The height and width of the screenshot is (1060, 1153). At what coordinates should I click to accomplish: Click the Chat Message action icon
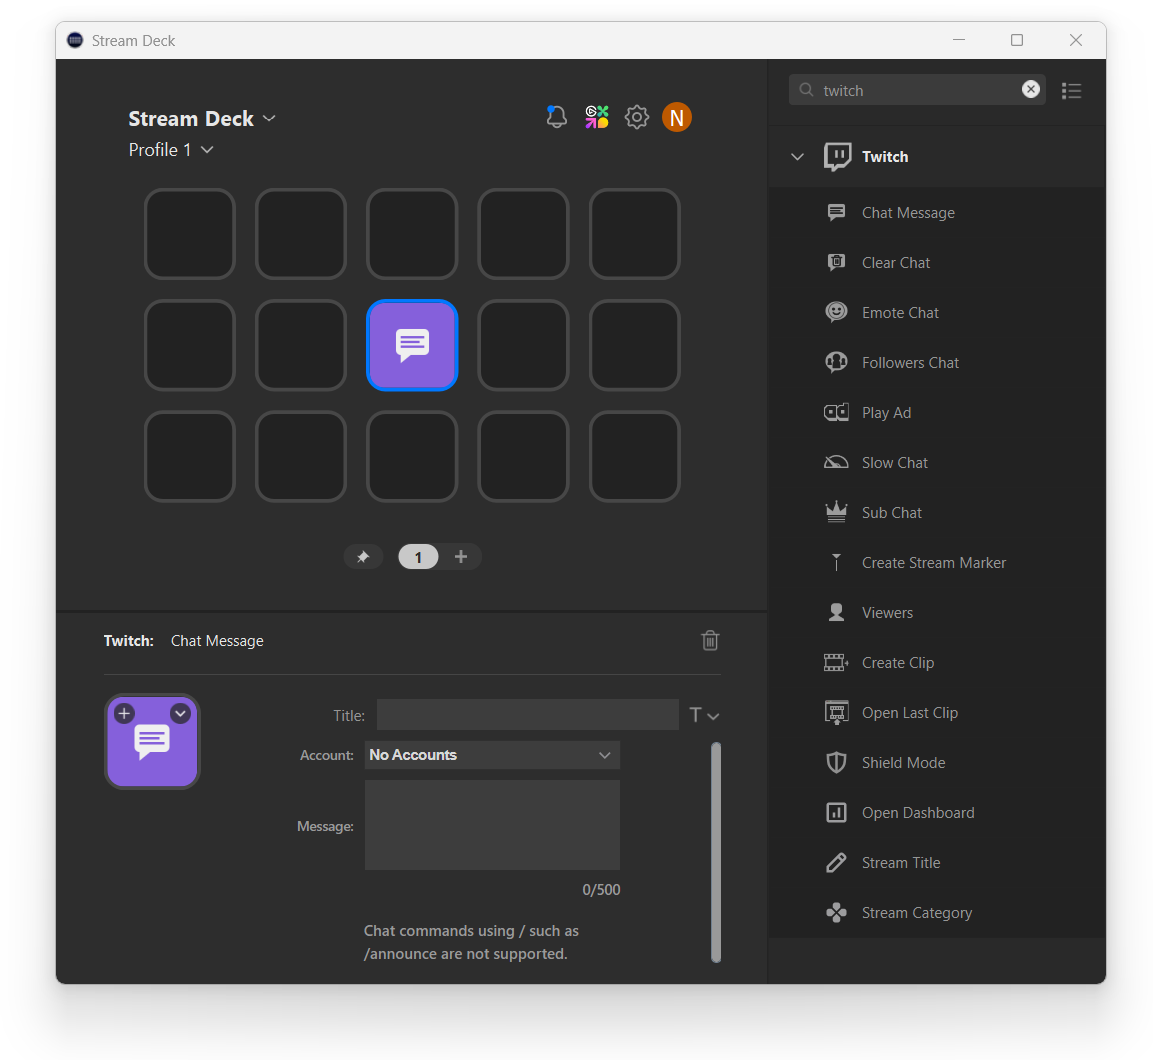coord(836,212)
